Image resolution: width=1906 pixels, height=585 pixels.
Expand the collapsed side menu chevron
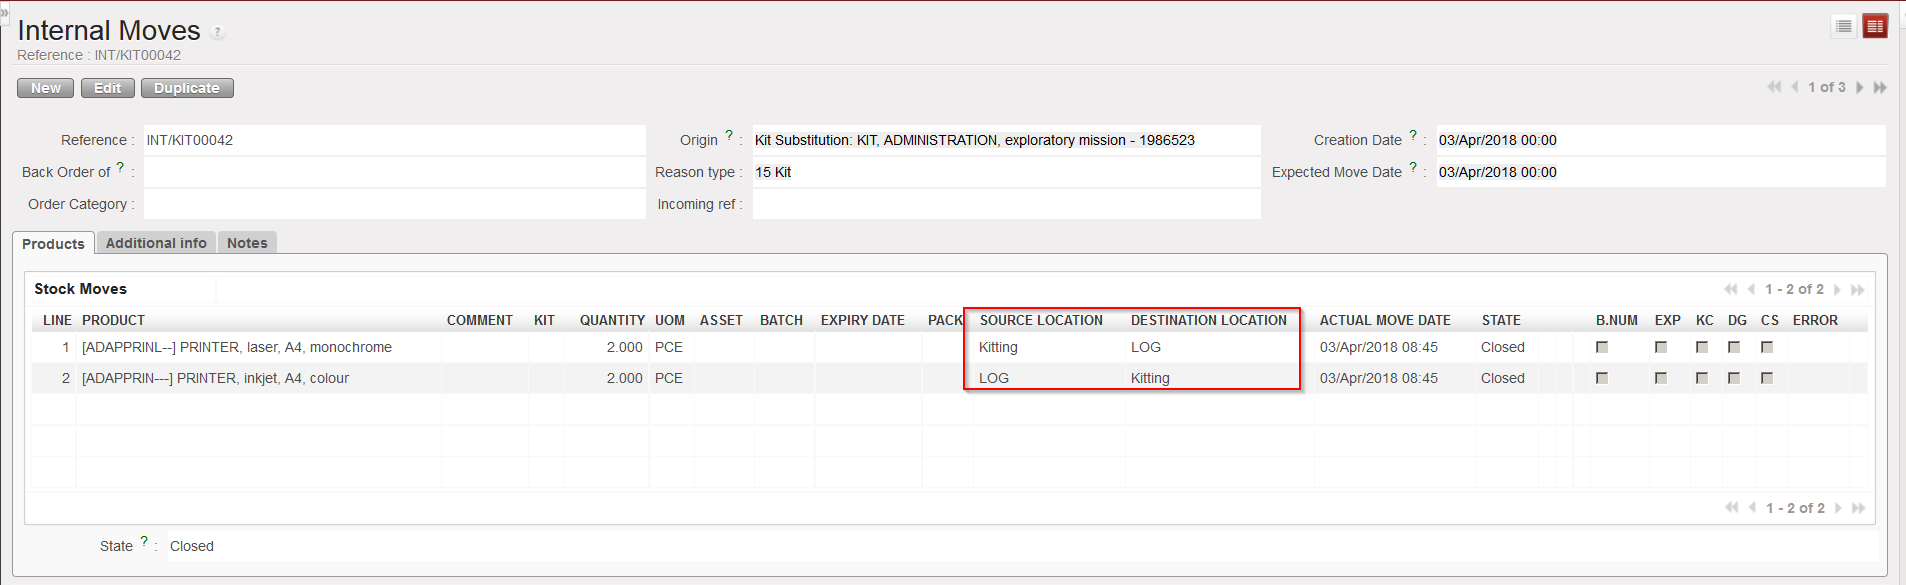[4, 12]
